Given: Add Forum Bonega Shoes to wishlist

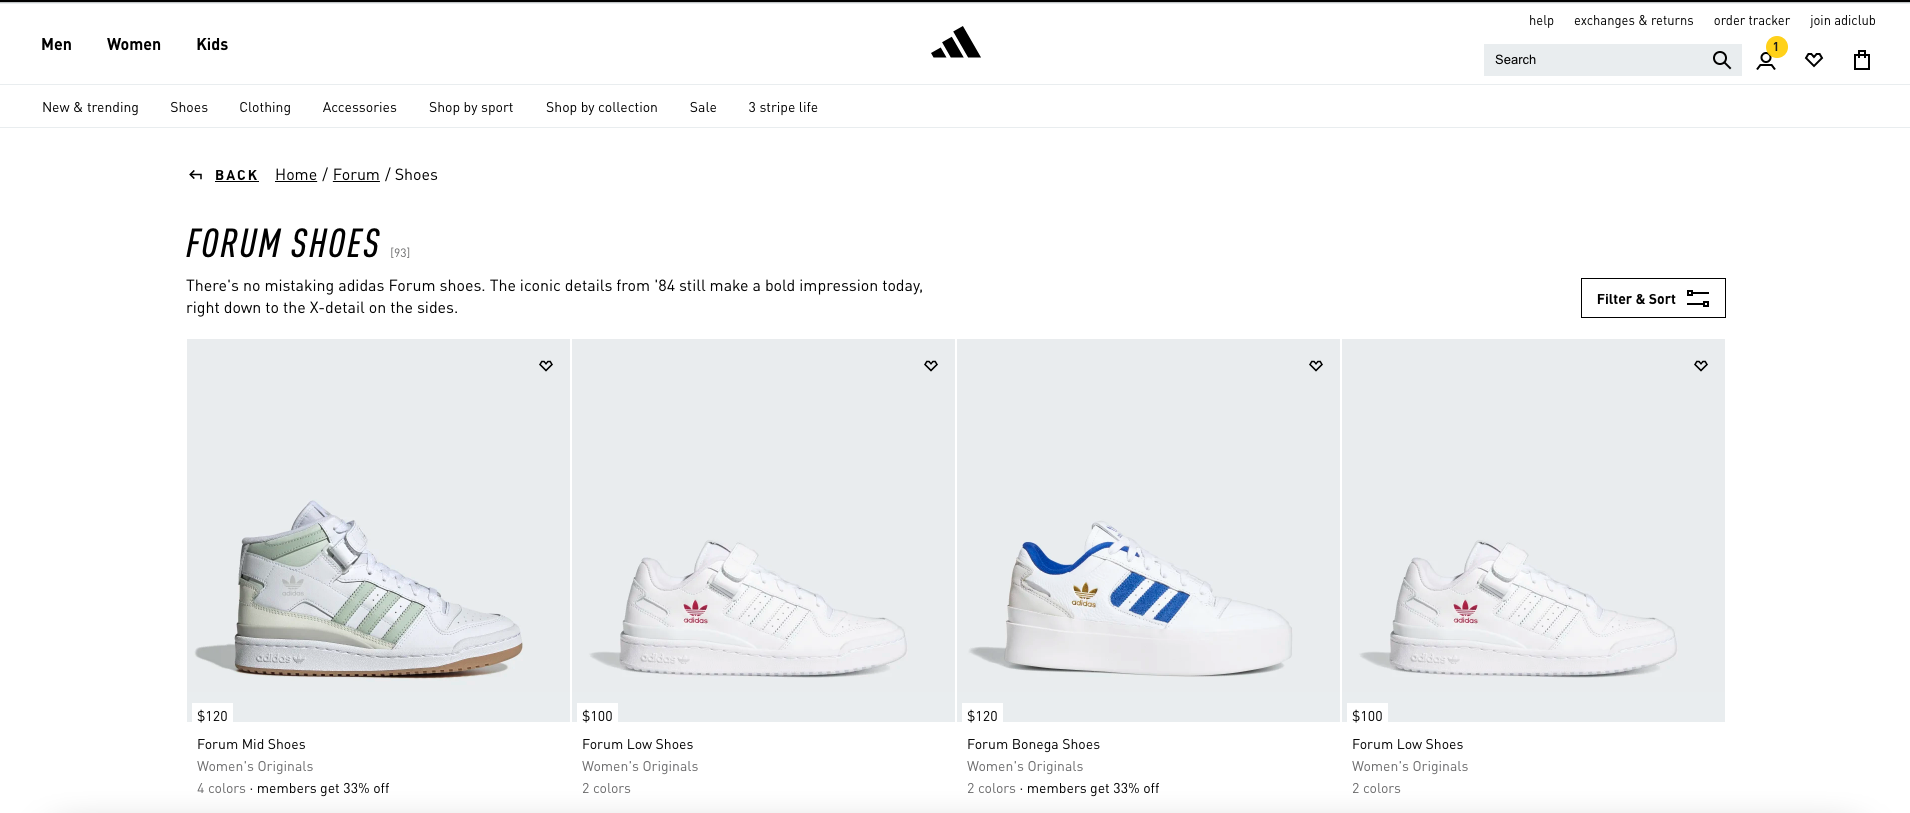Looking at the screenshot, I should tap(1316, 366).
